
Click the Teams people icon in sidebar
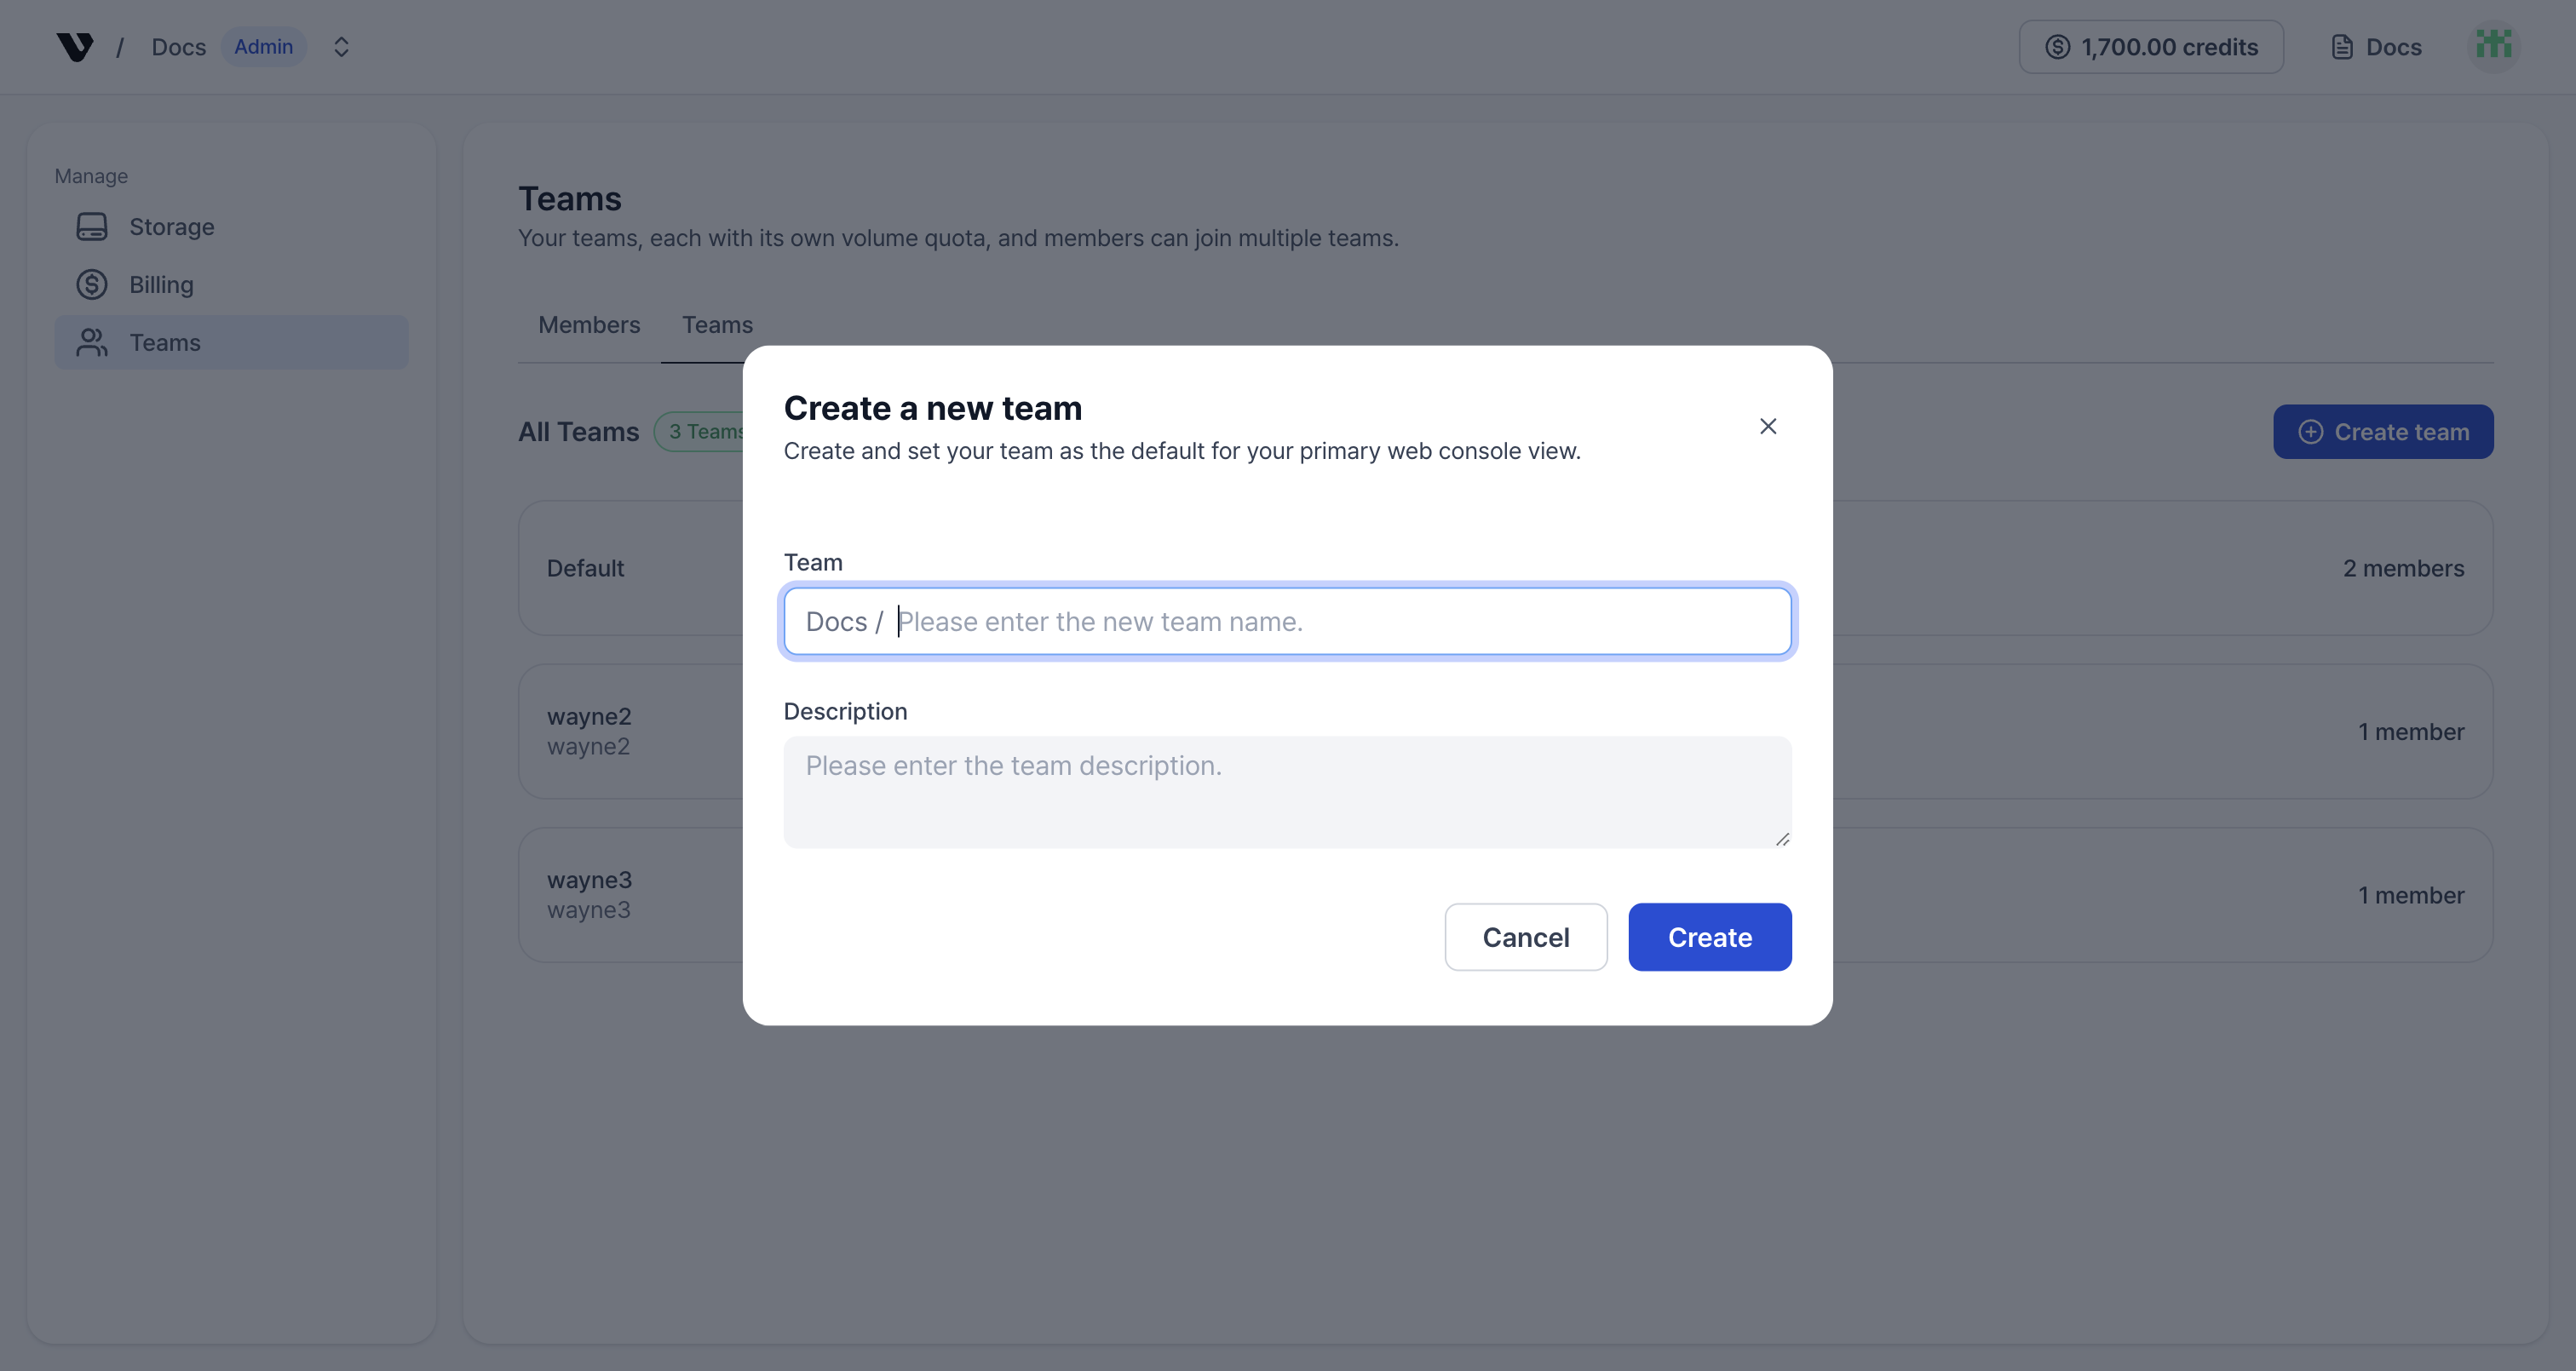point(92,342)
